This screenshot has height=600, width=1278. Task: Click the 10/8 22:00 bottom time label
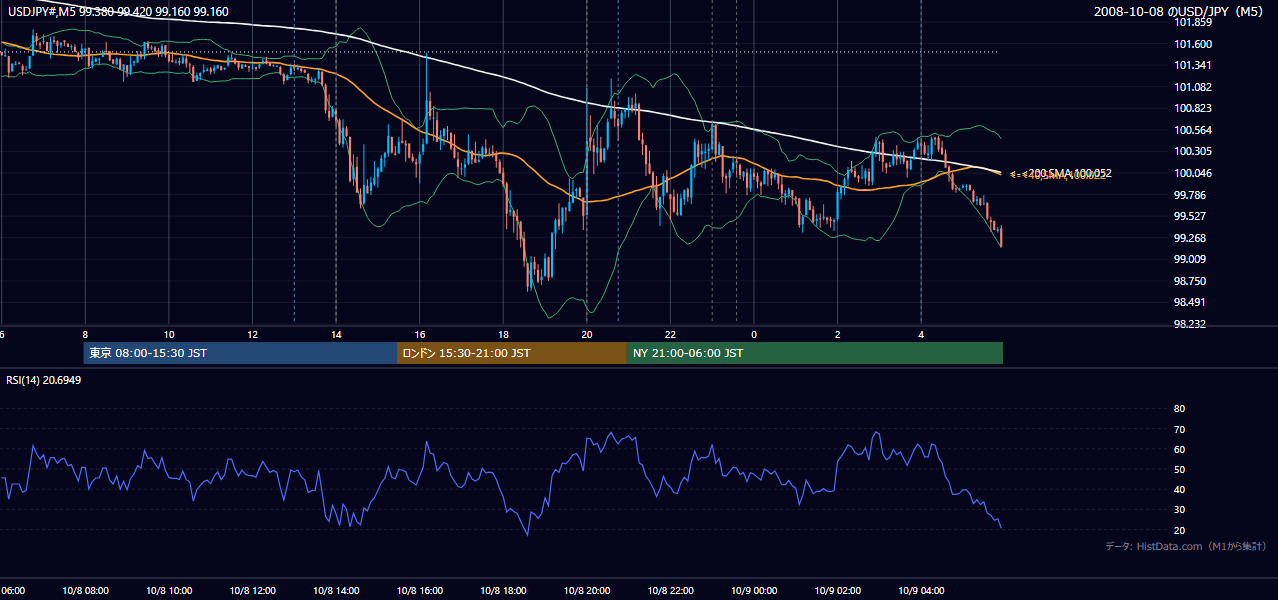point(670,591)
